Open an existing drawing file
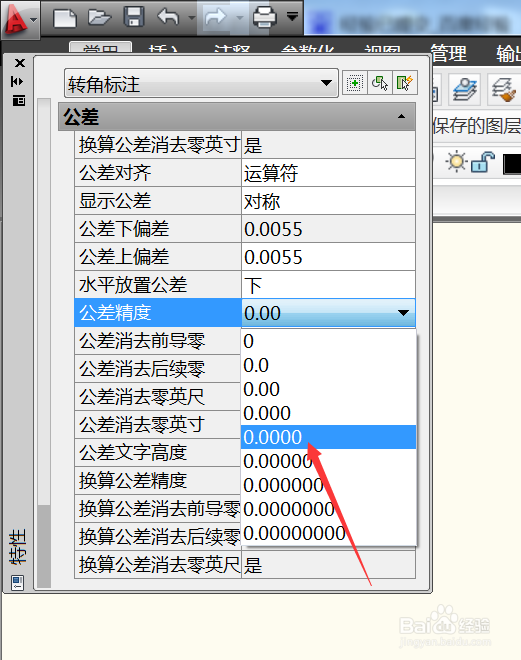Screen dimensions: 521x660 (x=99, y=17)
